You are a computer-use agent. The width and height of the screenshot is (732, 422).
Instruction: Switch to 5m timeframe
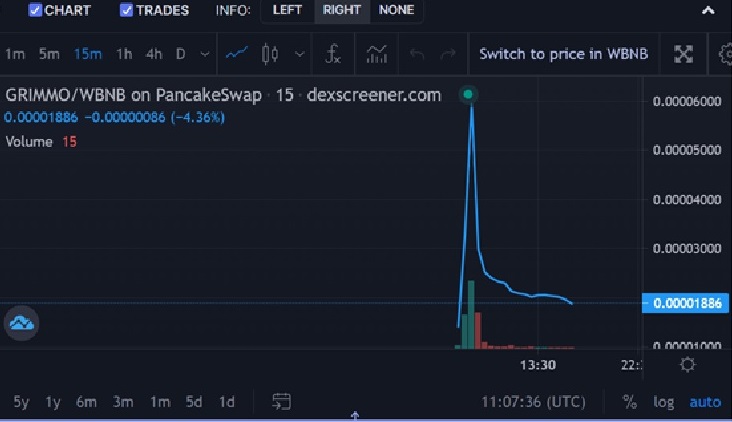(x=49, y=54)
